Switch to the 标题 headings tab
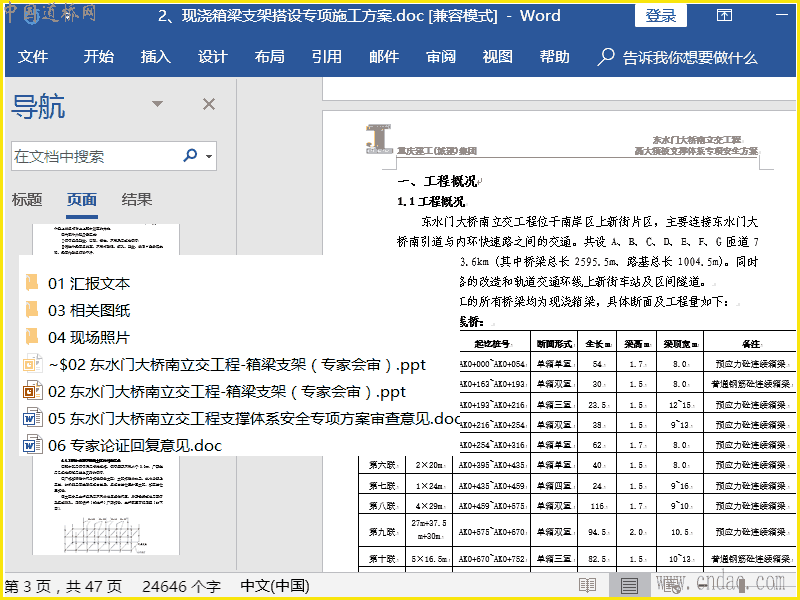Viewport: 800px width, 600px height. pyautogui.click(x=27, y=200)
